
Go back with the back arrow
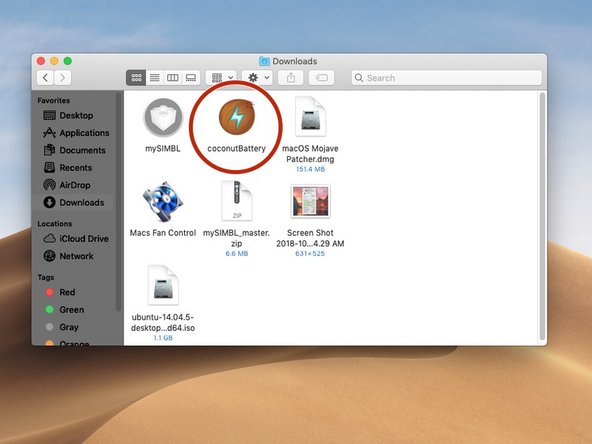(x=45, y=78)
